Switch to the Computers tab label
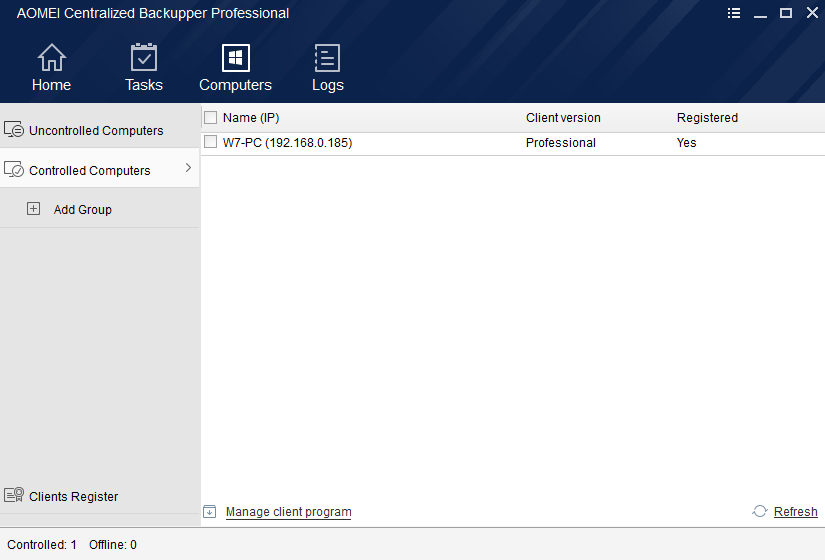Viewport: 825px width, 560px height. pos(235,85)
